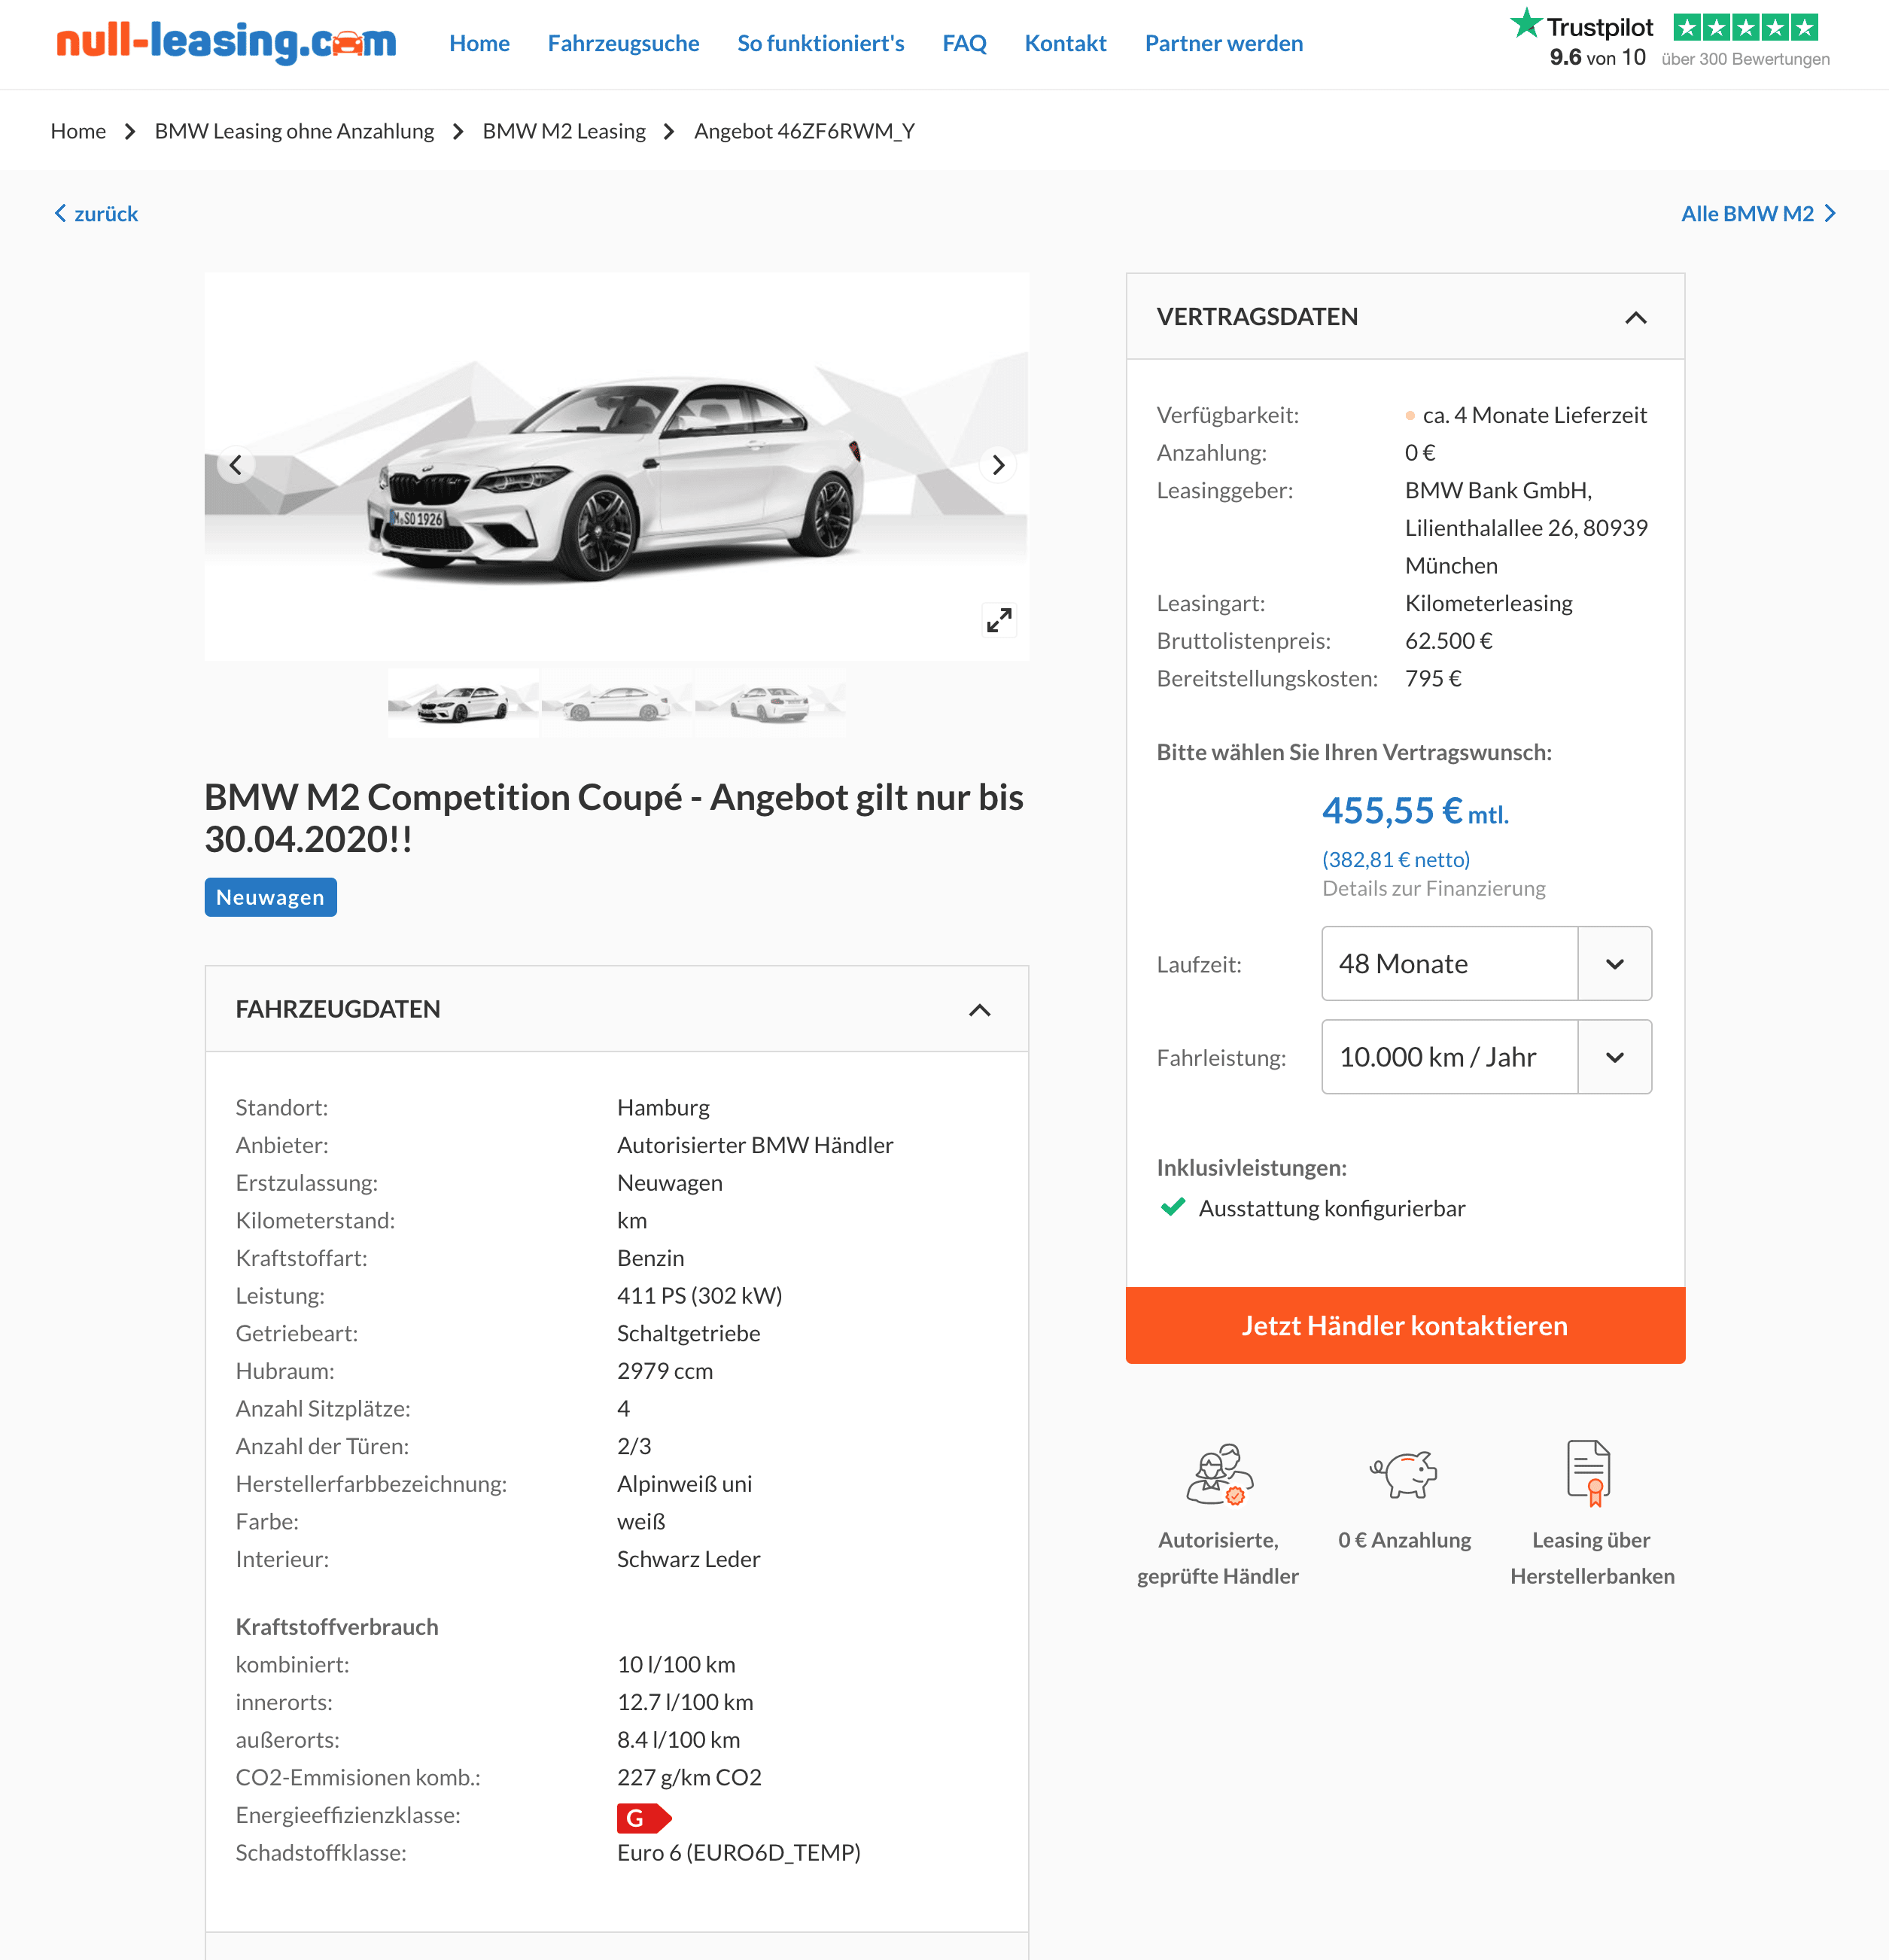Open the Trustpilot rating badge
Image resolution: width=1889 pixels, height=1960 pixels.
[x=1670, y=41]
